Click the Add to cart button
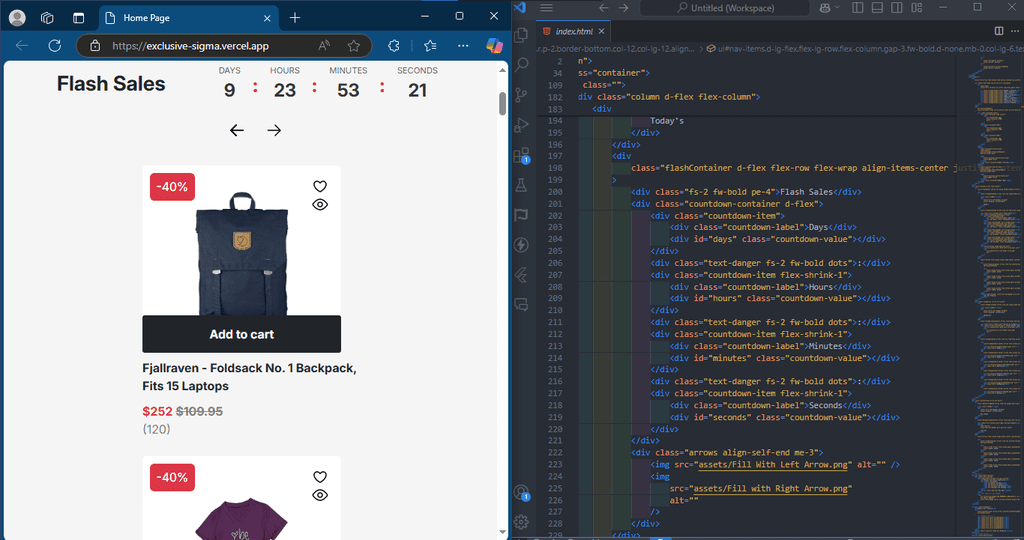Image resolution: width=1024 pixels, height=540 pixels. click(x=242, y=334)
